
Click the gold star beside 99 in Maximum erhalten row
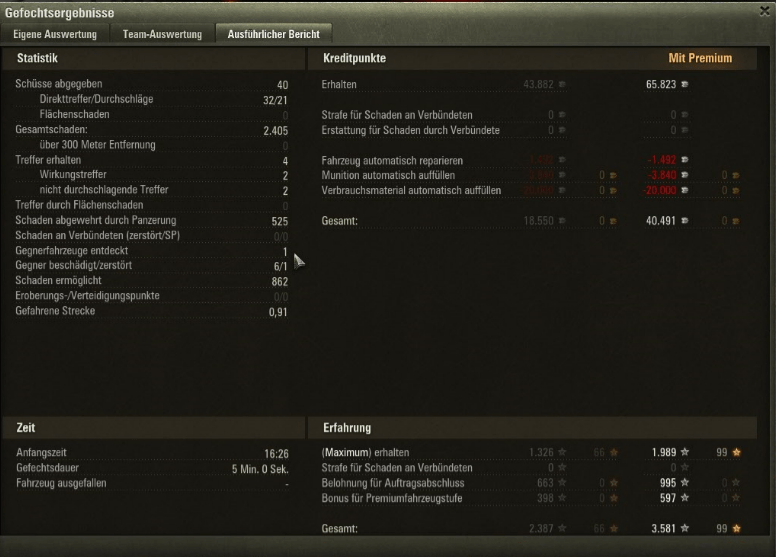tap(736, 452)
